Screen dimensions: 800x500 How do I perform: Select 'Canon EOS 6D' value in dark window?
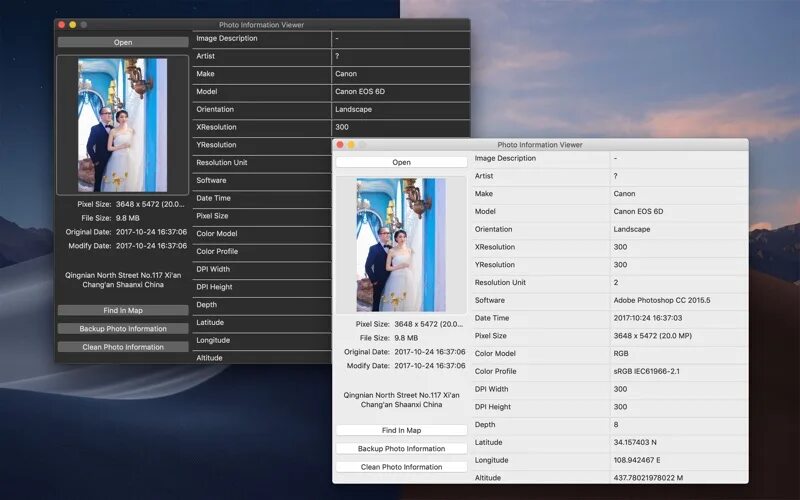click(360, 91)
